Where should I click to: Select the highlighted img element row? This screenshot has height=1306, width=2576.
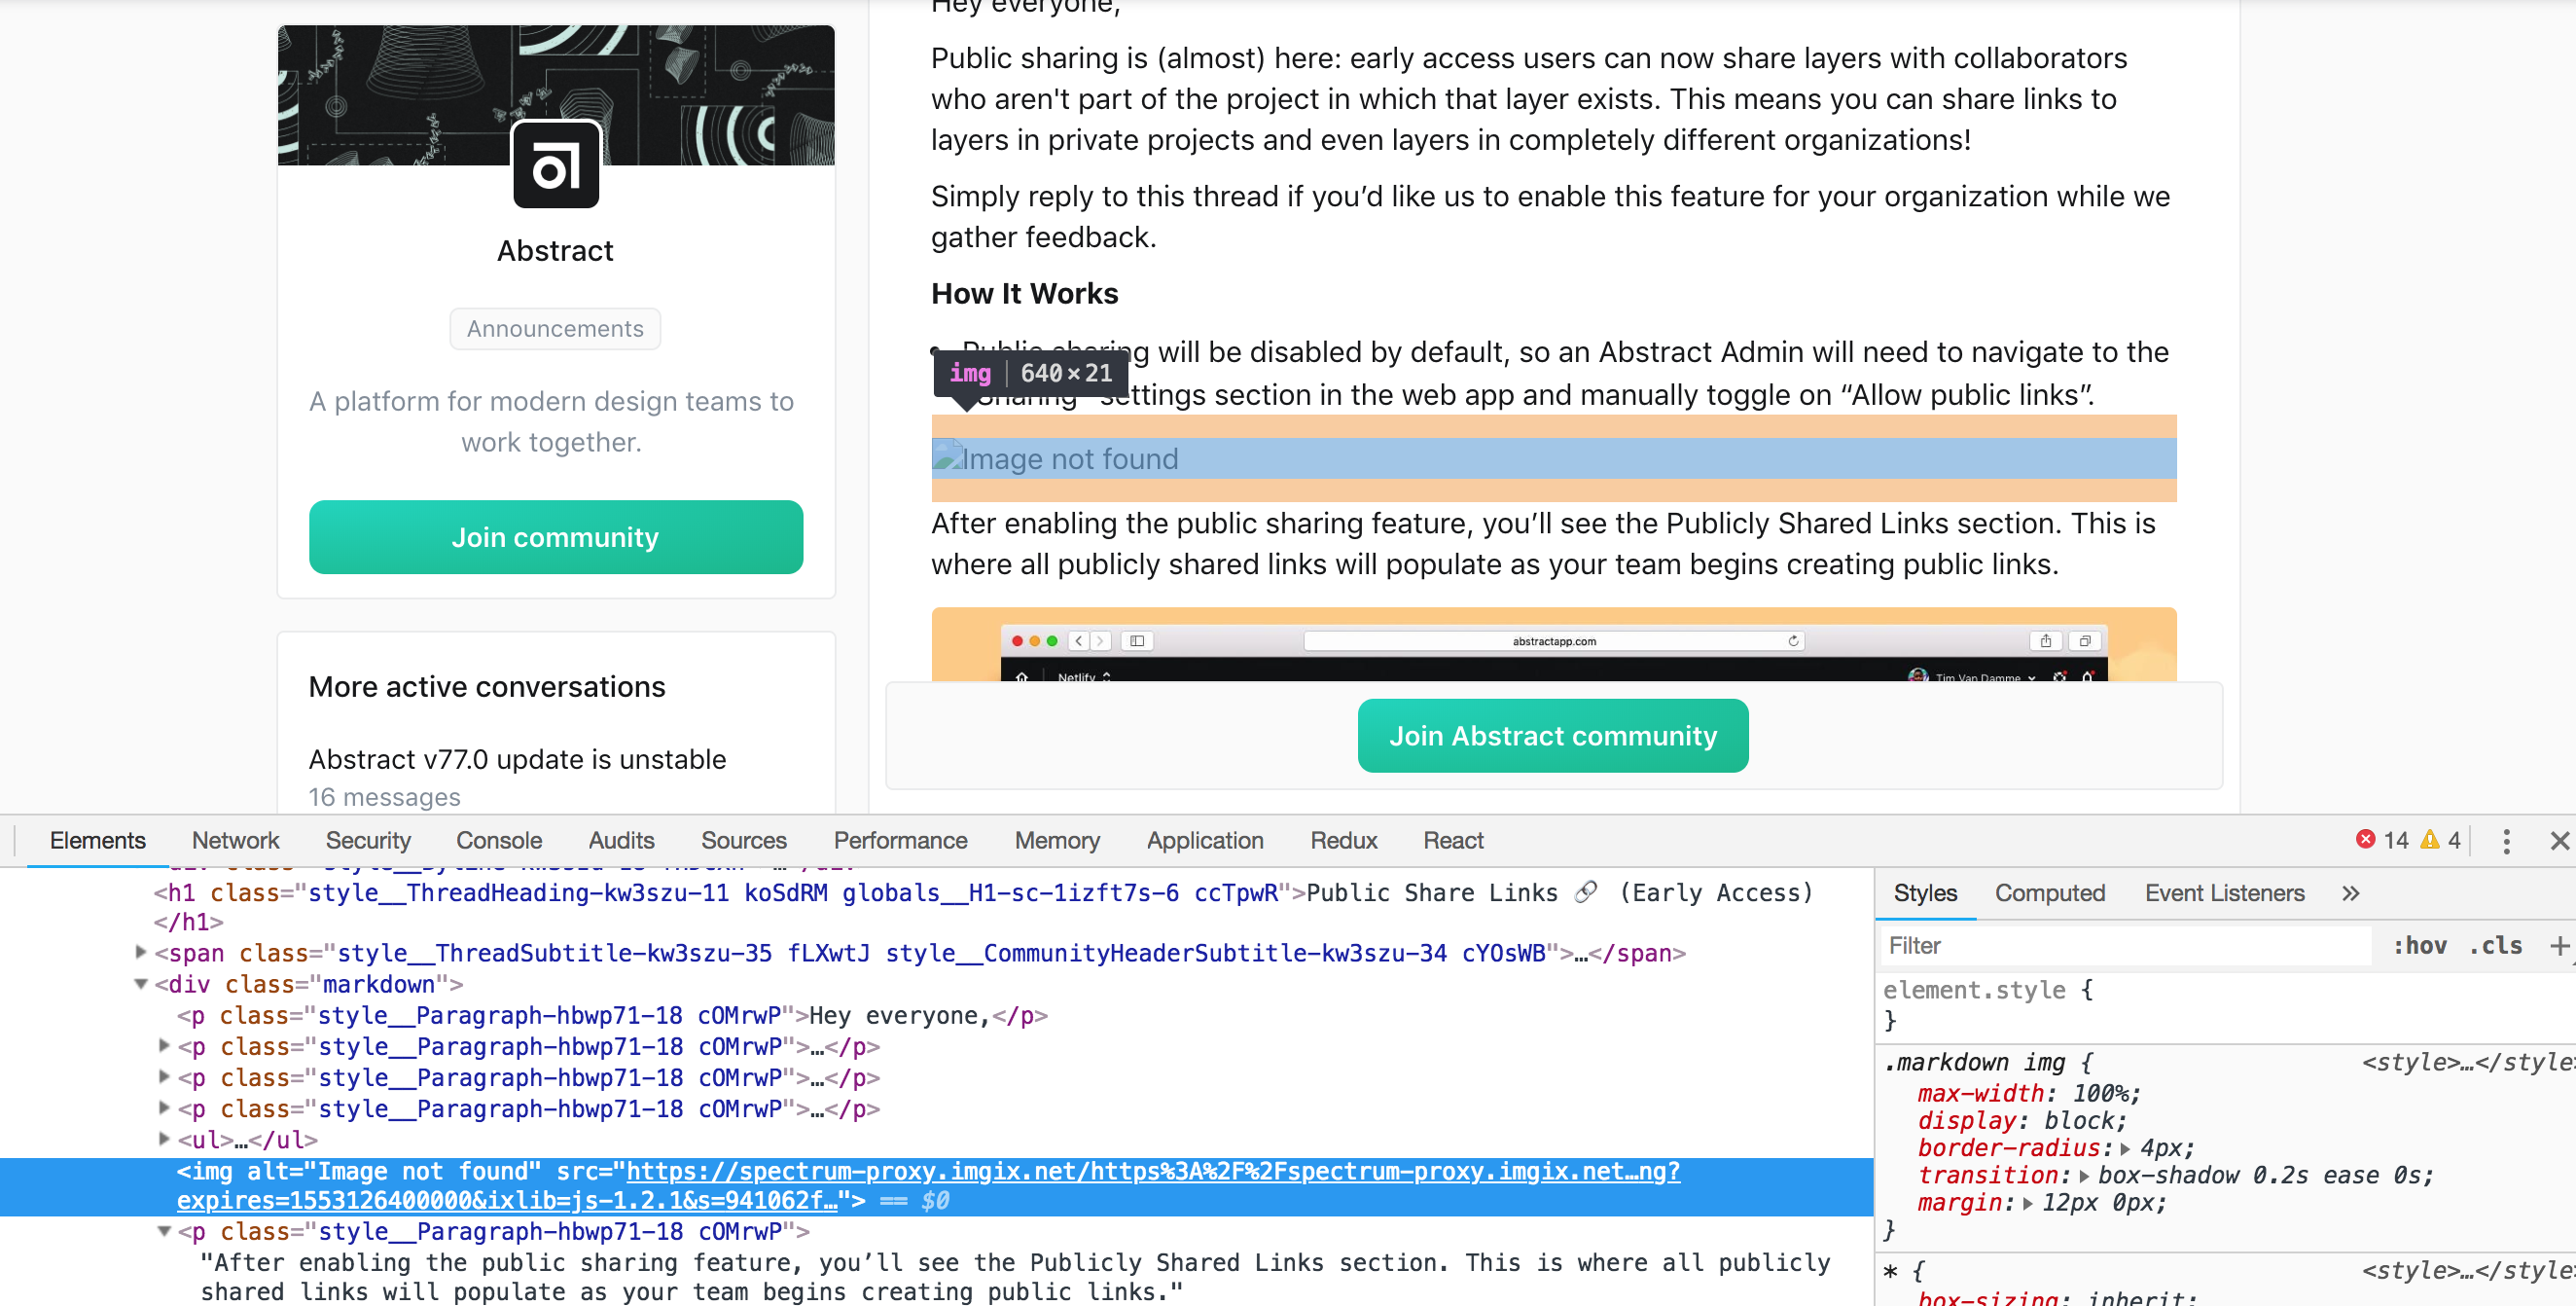[x=936, y=1187]
